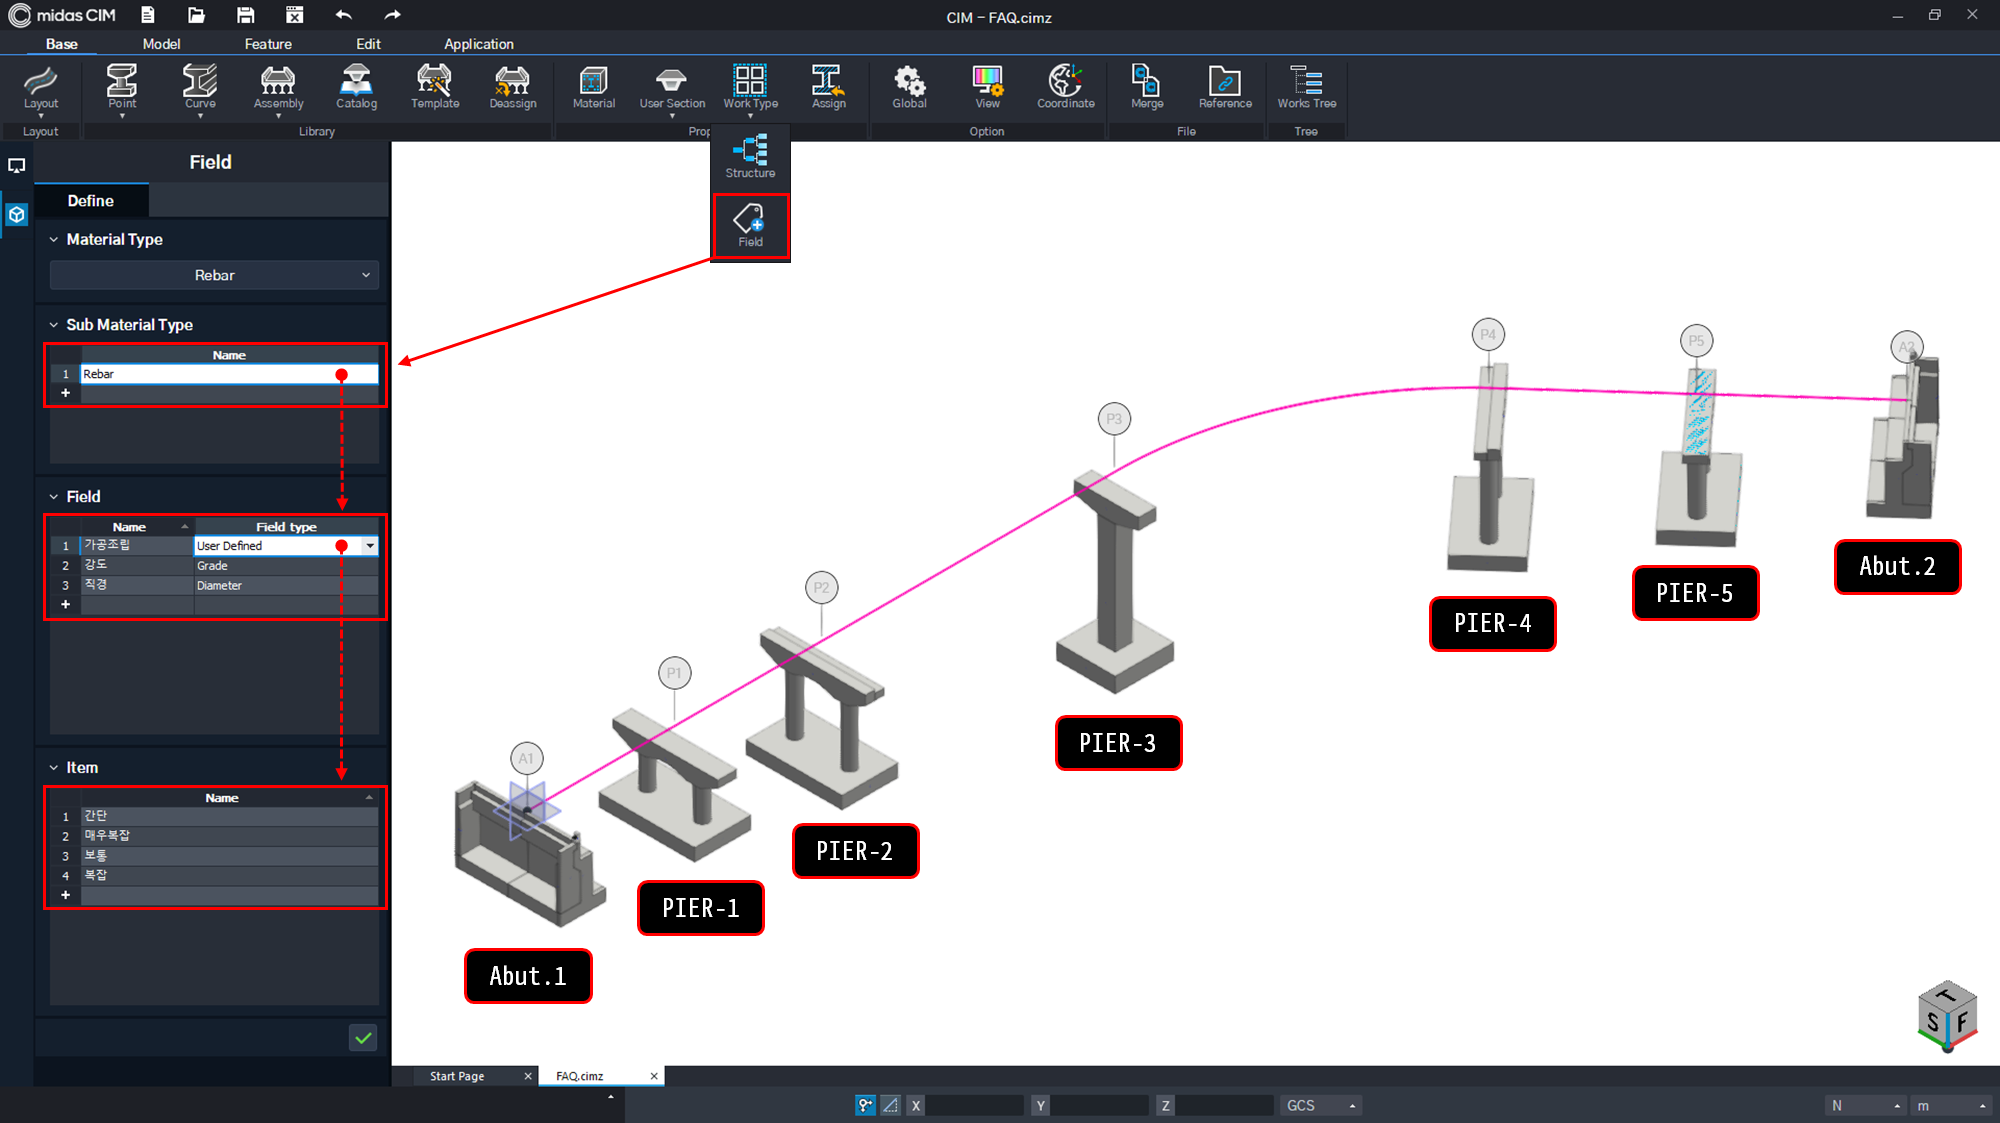2000x1123 pixels.
Task: Click the pier marker P3 in viewport
Action: pyautogui.click(x=1114, y=419)
